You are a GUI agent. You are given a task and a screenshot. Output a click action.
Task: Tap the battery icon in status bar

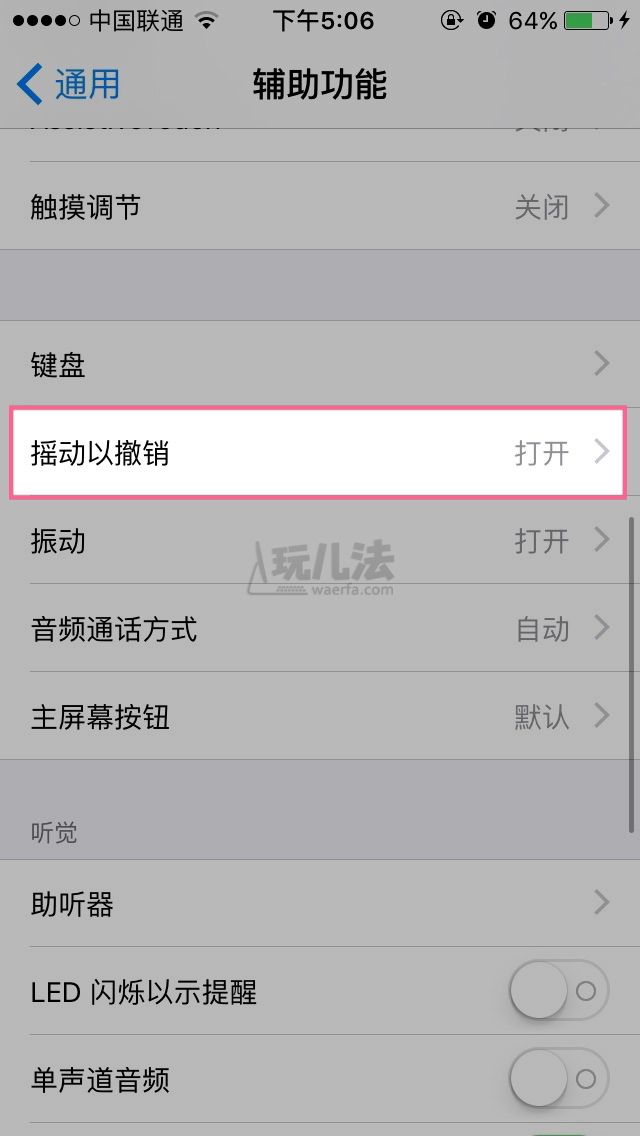[588, 20]
